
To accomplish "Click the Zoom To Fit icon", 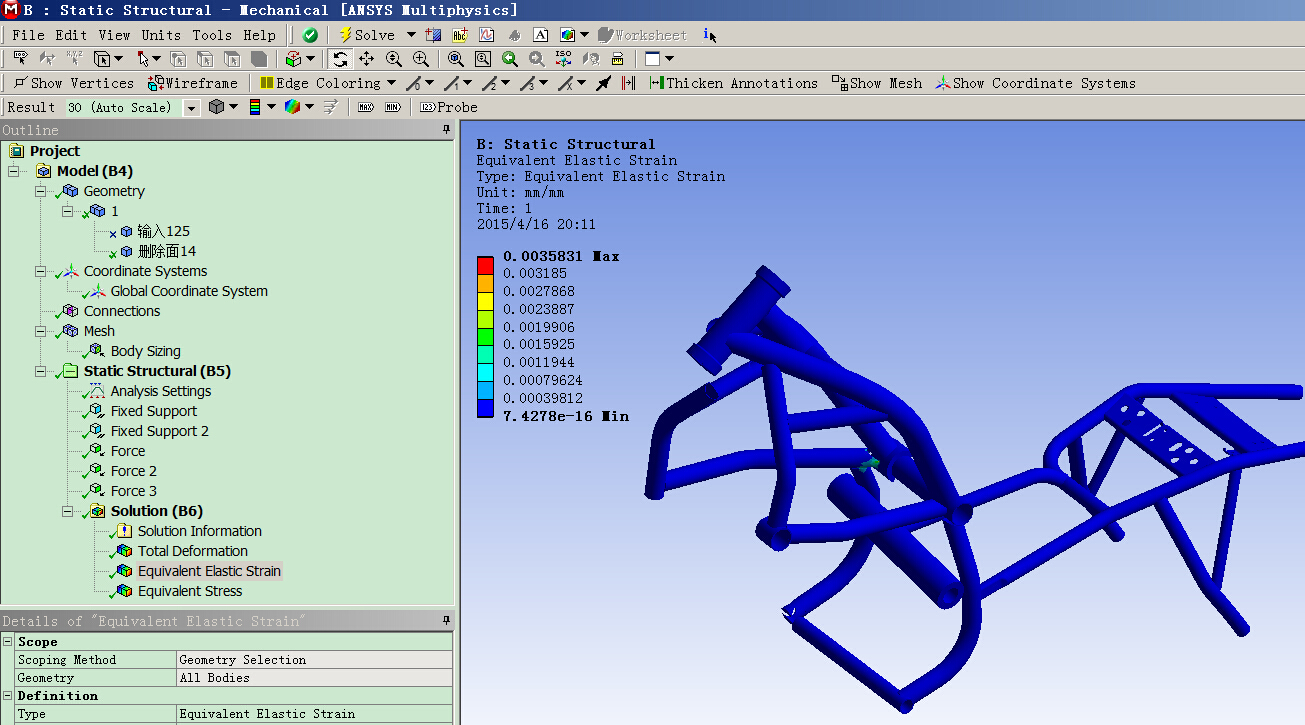I will 456,59.
